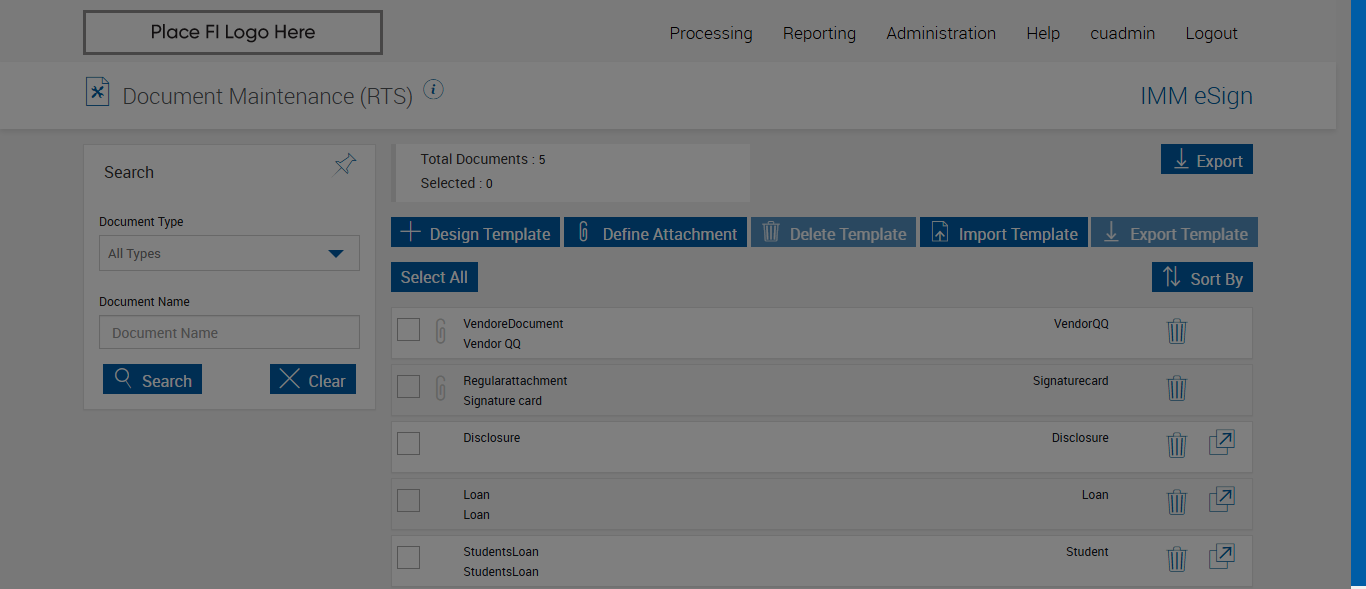Screen dimensions: 1366x589
Task: Click into the Document Name field
Action: pos(229,333)
